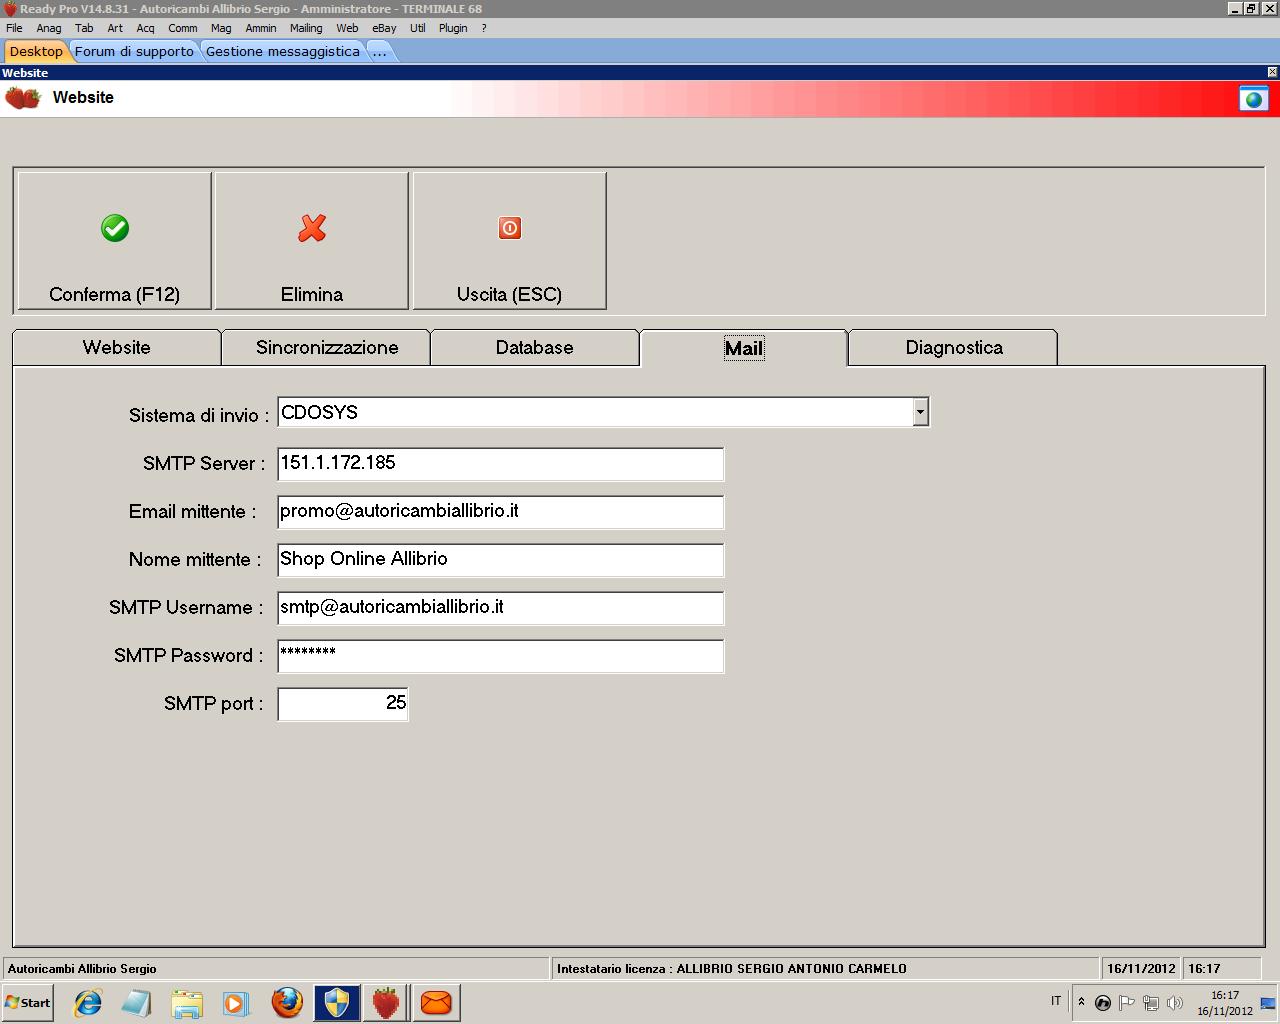Screen dimensions: 1280x1024
Task: Select the Mail tab
Action: [744, 348]
